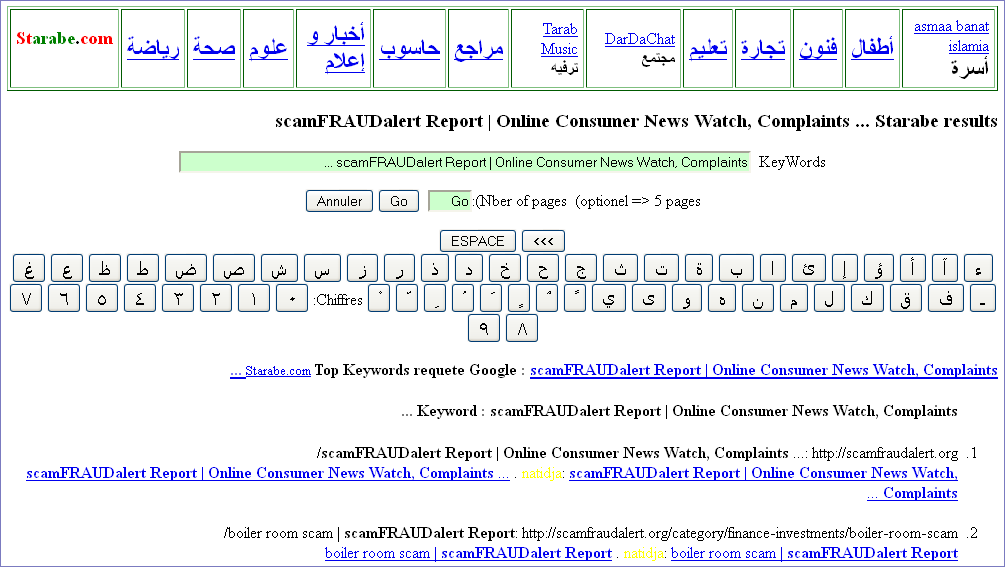Tap the ش letter key

click(279, 268)
